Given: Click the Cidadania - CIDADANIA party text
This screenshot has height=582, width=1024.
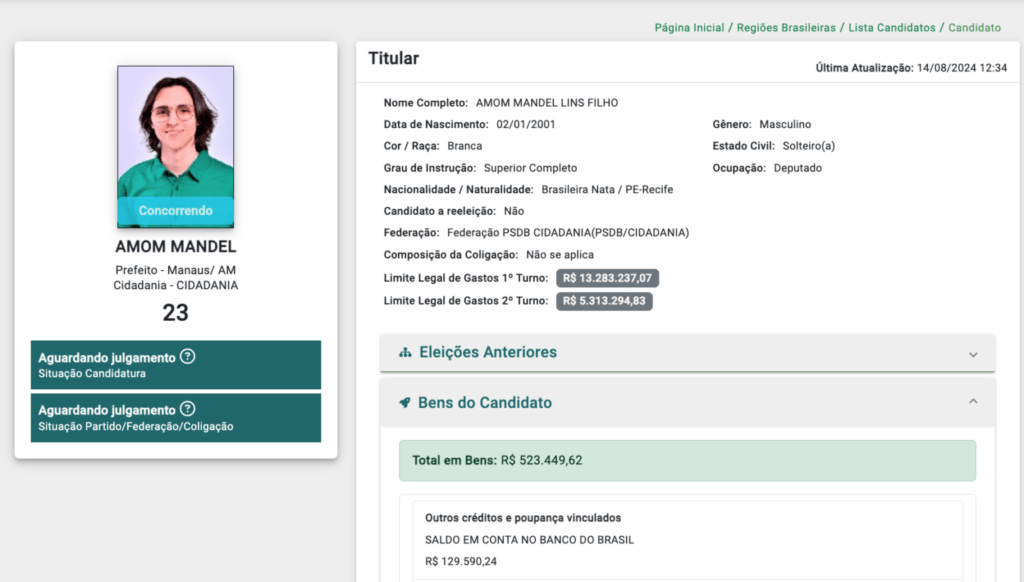Looking at the screenshot, I should pos(176,285).
